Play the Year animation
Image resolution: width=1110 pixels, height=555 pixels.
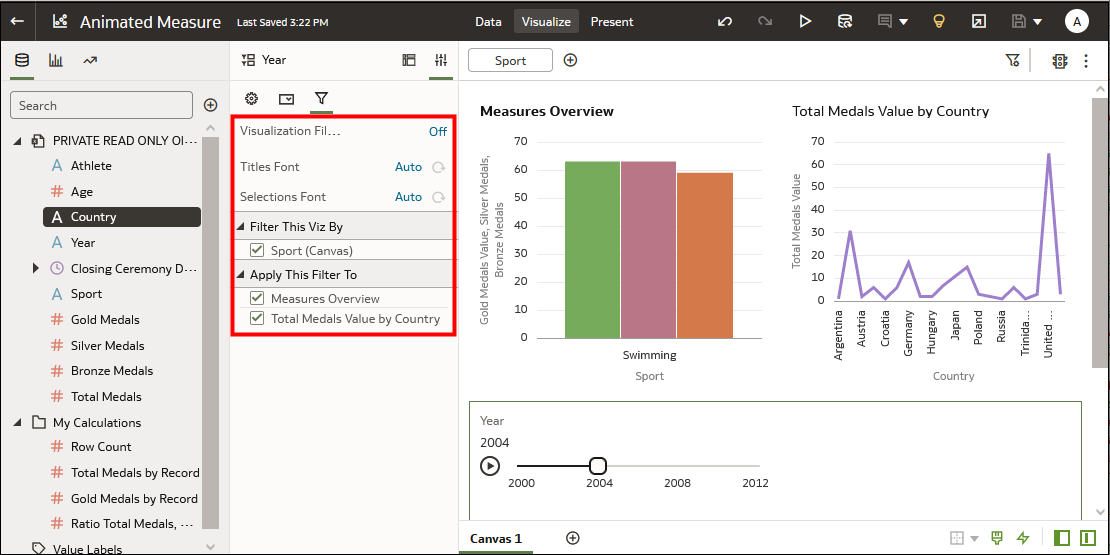pos(490,466)
